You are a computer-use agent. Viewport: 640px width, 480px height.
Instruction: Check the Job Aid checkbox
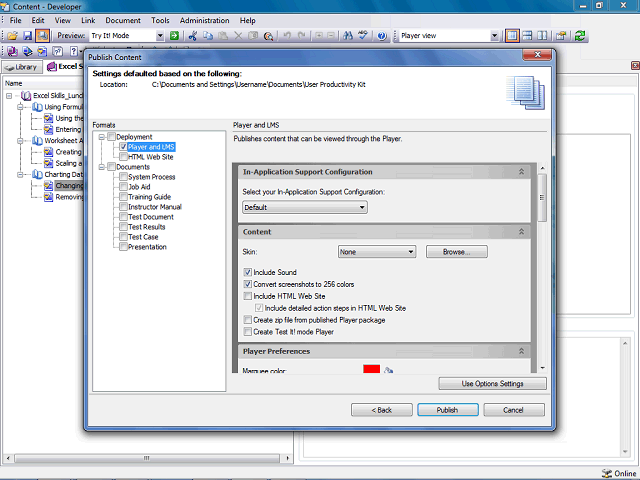pos(123,187)
